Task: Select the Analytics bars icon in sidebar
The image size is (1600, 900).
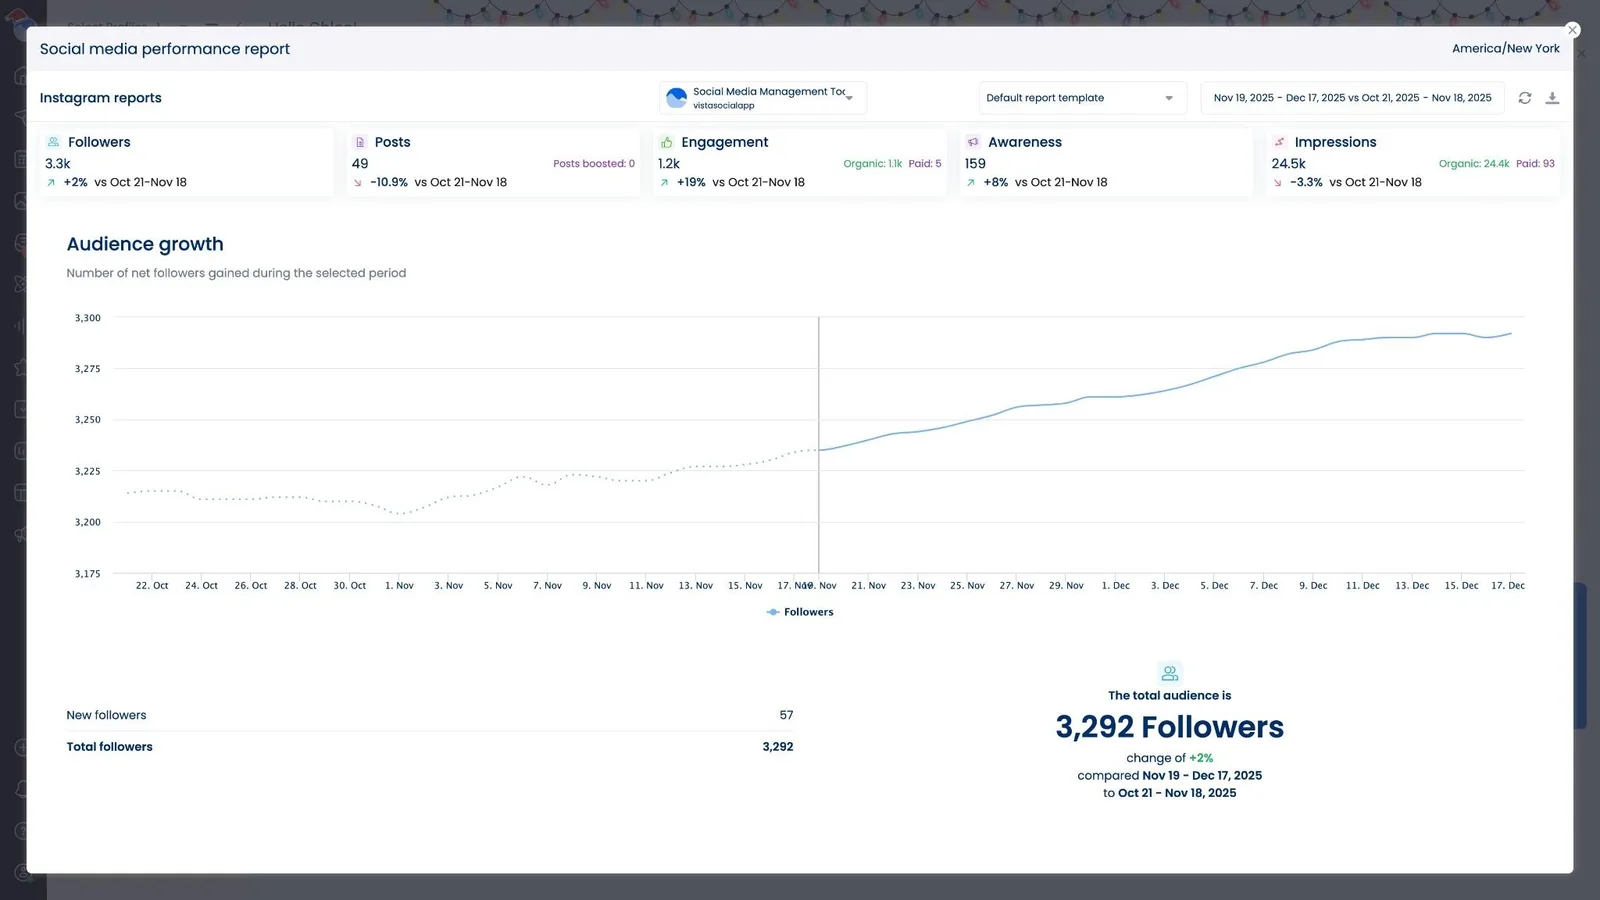Action: [21, 325]
